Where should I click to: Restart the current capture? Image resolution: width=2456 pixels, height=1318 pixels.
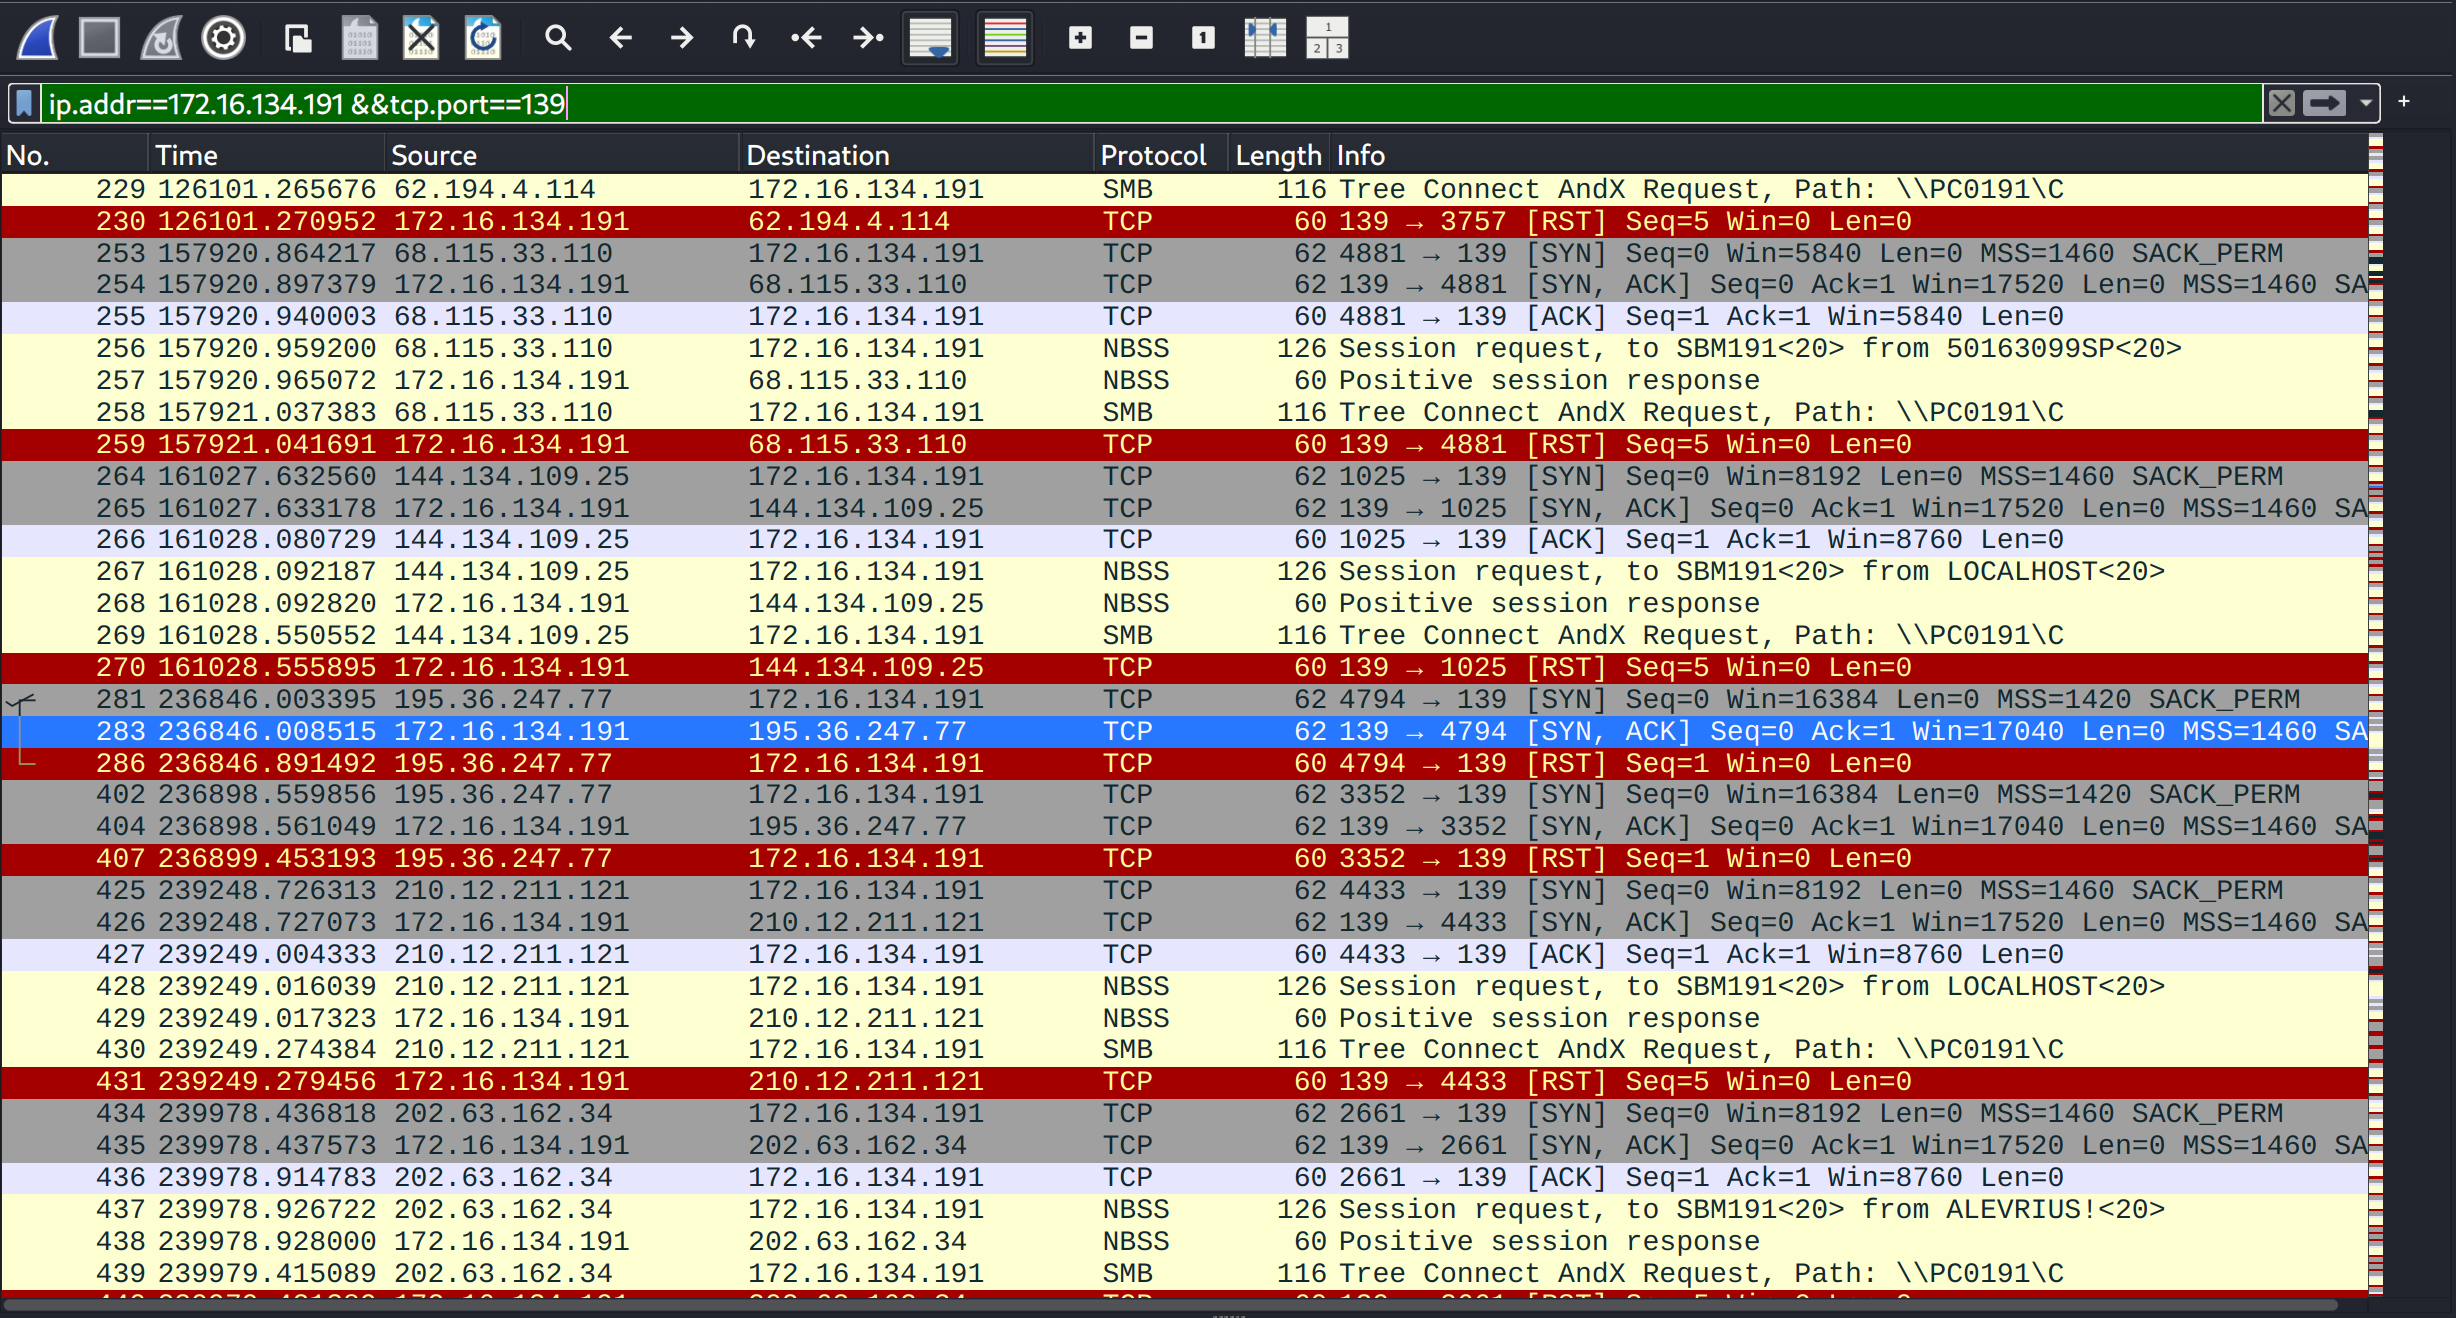click(x=161, y=39)
